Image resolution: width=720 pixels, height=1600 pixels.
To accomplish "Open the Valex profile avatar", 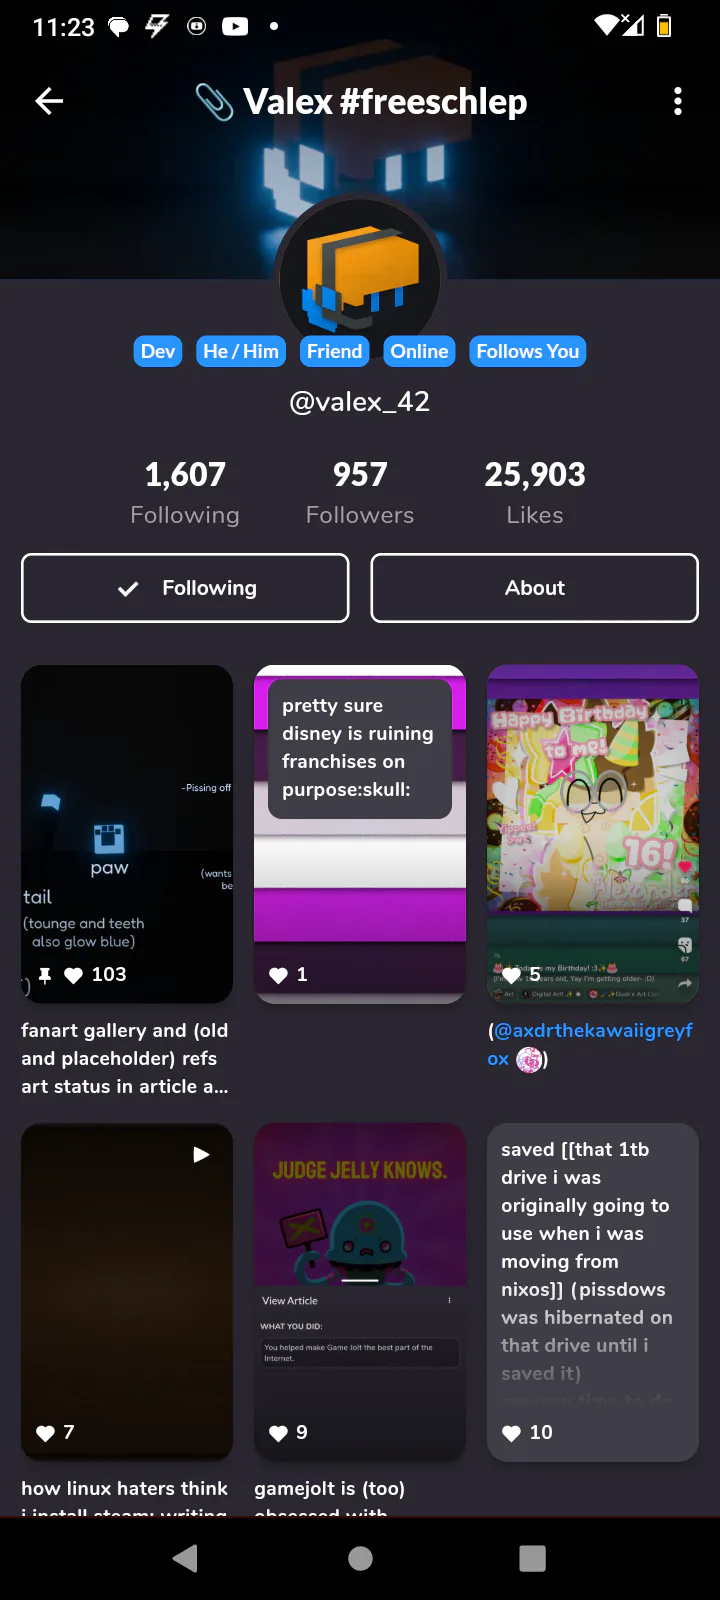I will (x=360, y=275).
